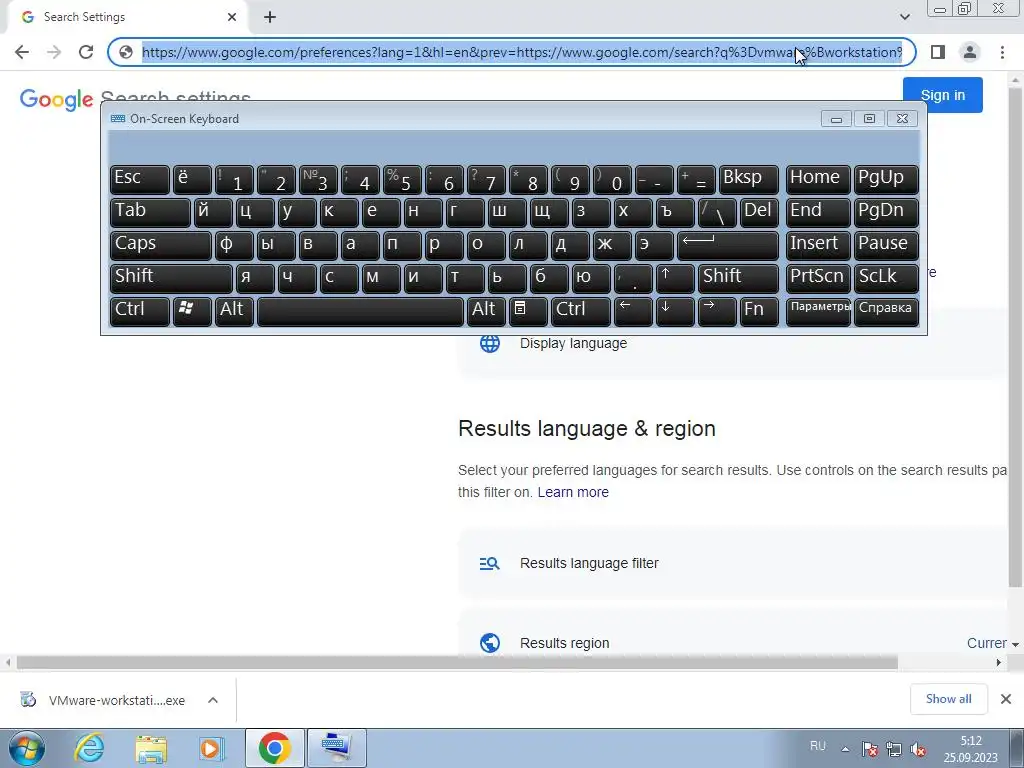1024x768 pixels.
Task: Click the down arrow key on keyboard
Action: (x=675, y=312)
